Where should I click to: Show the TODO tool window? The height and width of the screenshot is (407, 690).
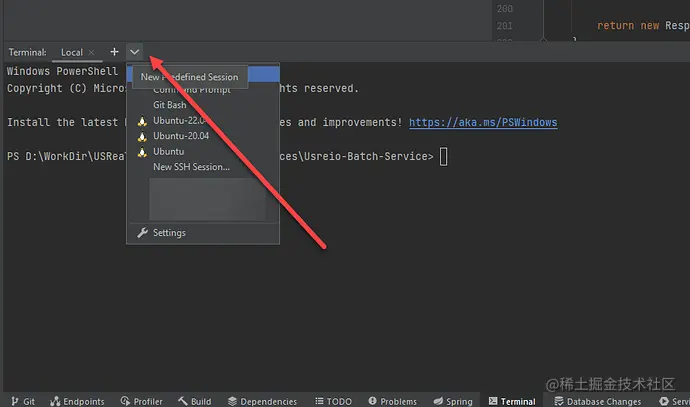334,401
